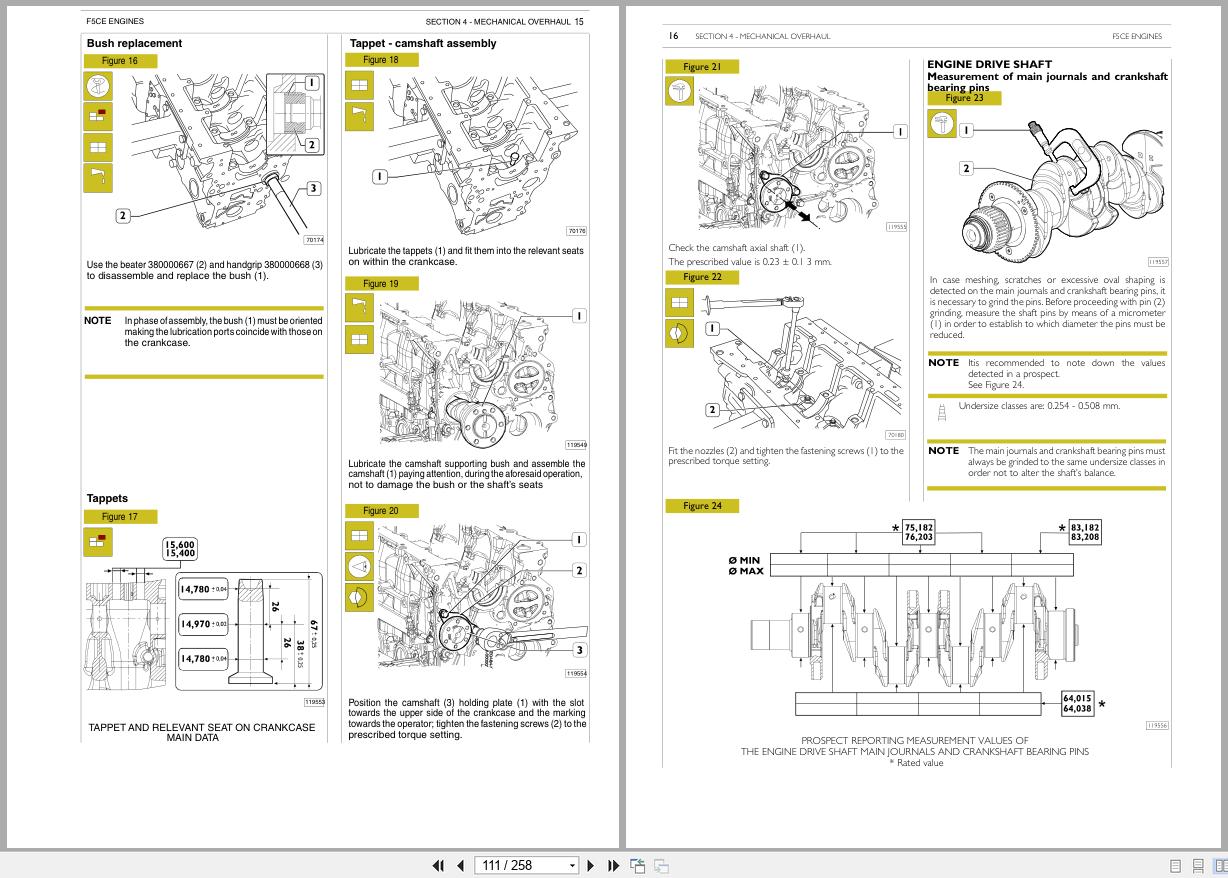1228x878 pixels.
Task: Click the Figure 16 label
Action: pyautogui.click(x=119, y=61)
